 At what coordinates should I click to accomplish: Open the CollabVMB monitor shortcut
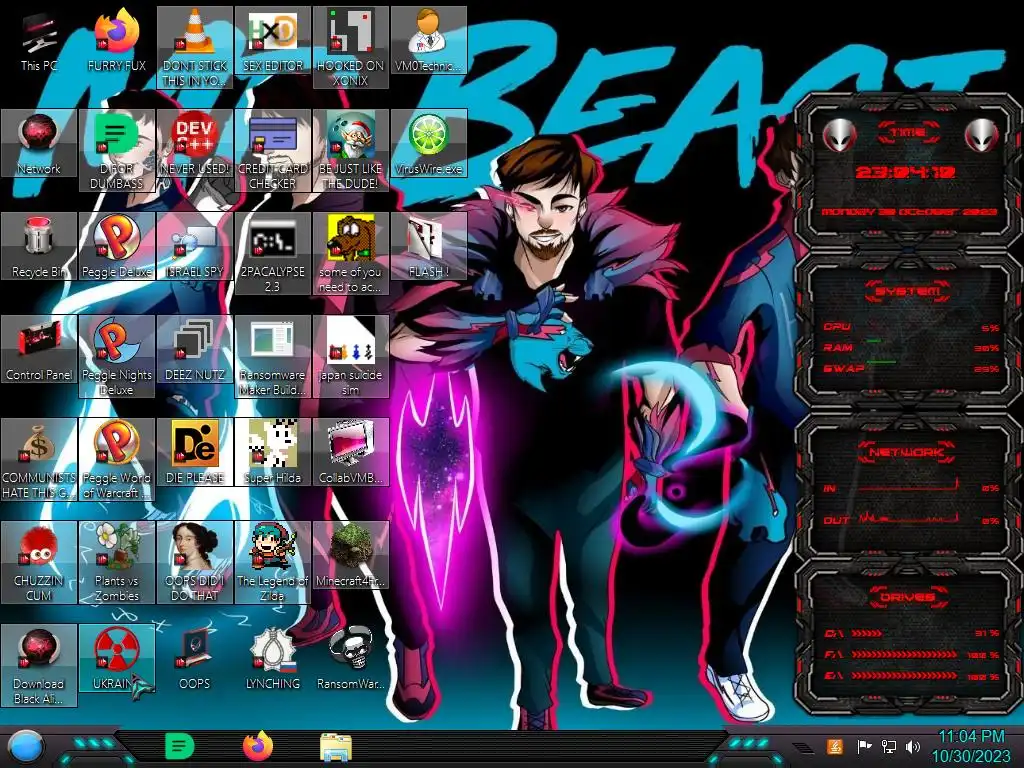click(x=351, y=453)
